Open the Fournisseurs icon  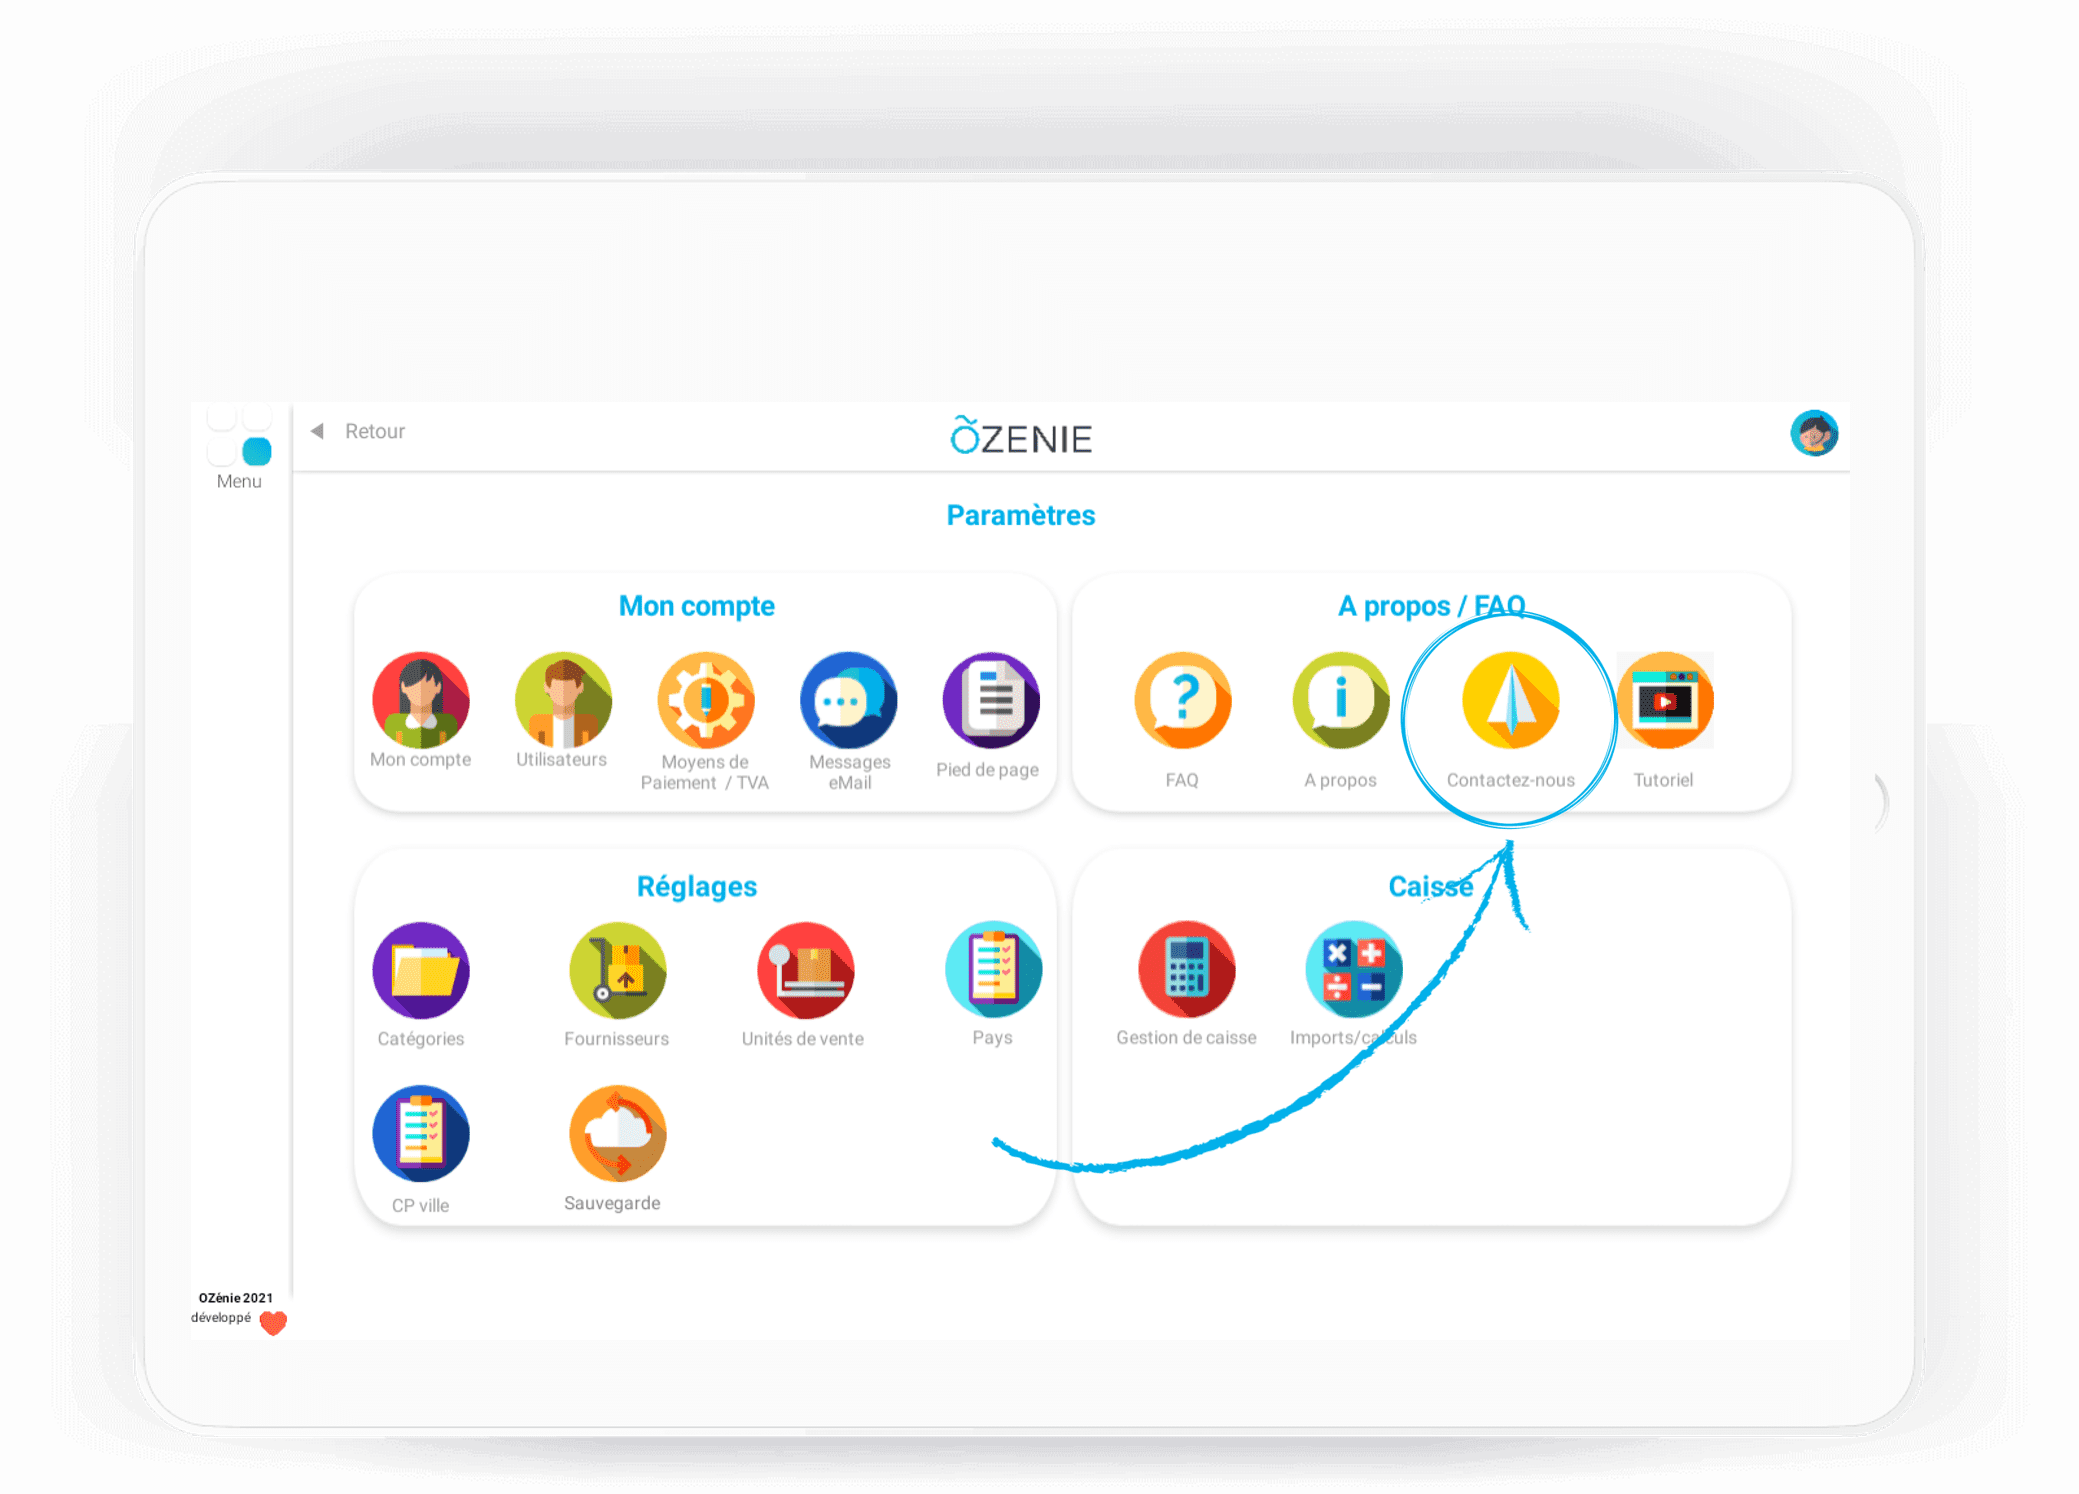617,970
